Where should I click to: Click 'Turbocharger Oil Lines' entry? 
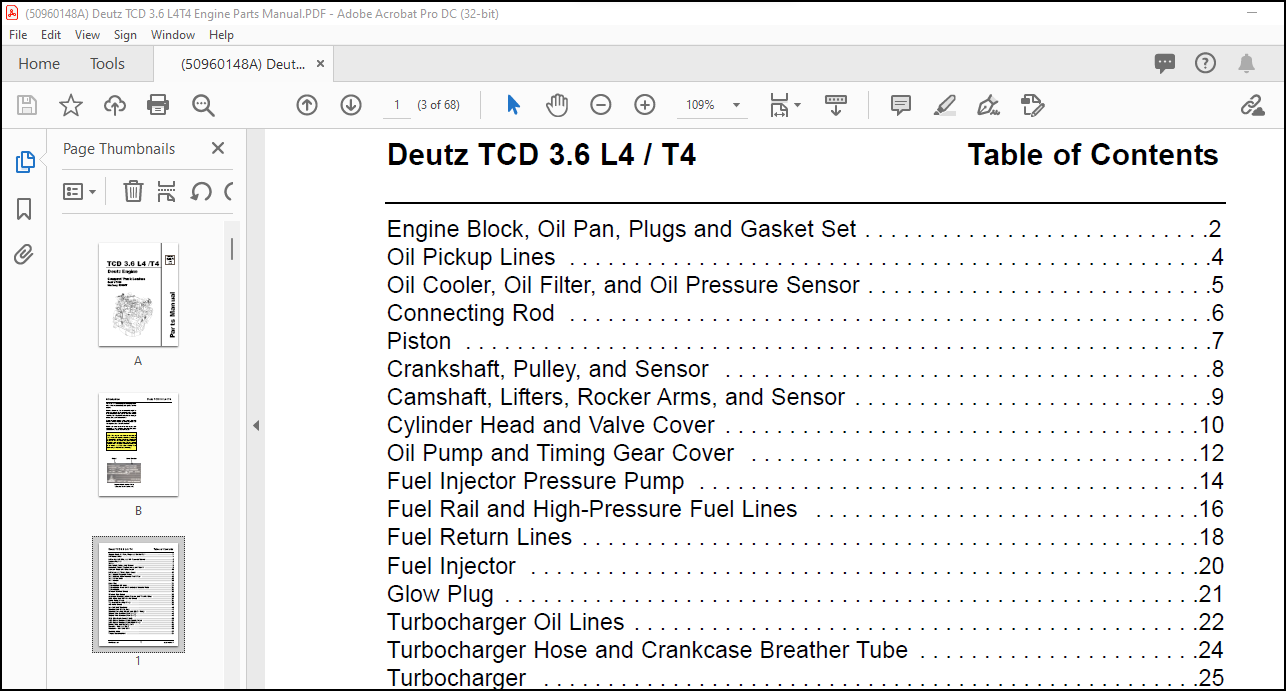tap(506, 622)
